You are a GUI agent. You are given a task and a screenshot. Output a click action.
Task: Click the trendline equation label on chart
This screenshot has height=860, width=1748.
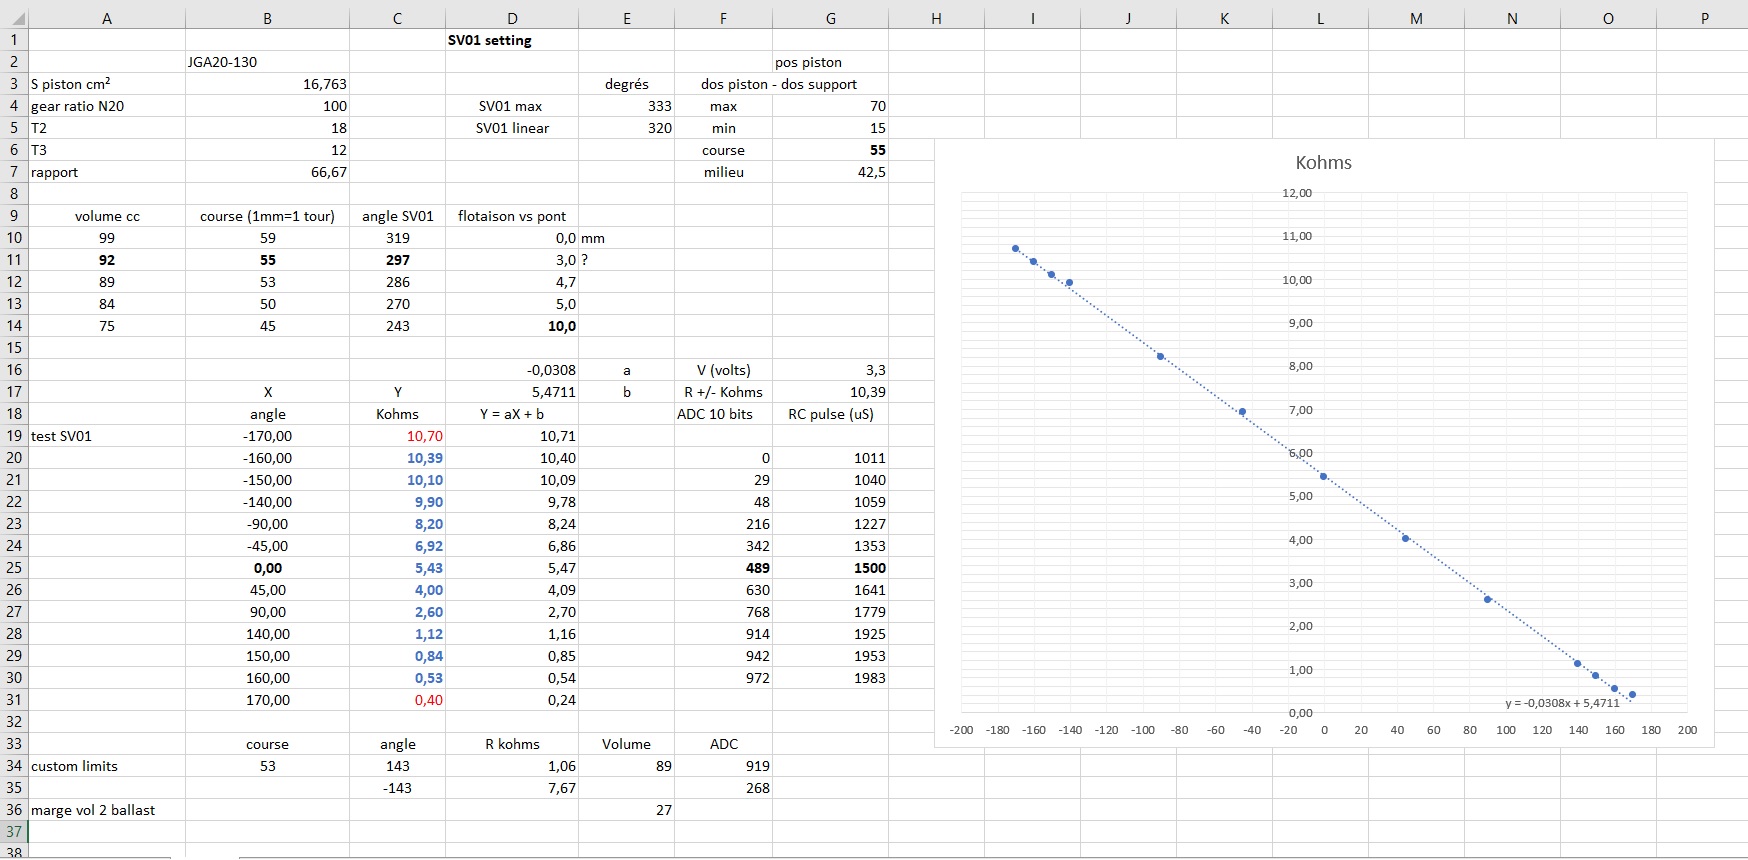pos(1562,703)
